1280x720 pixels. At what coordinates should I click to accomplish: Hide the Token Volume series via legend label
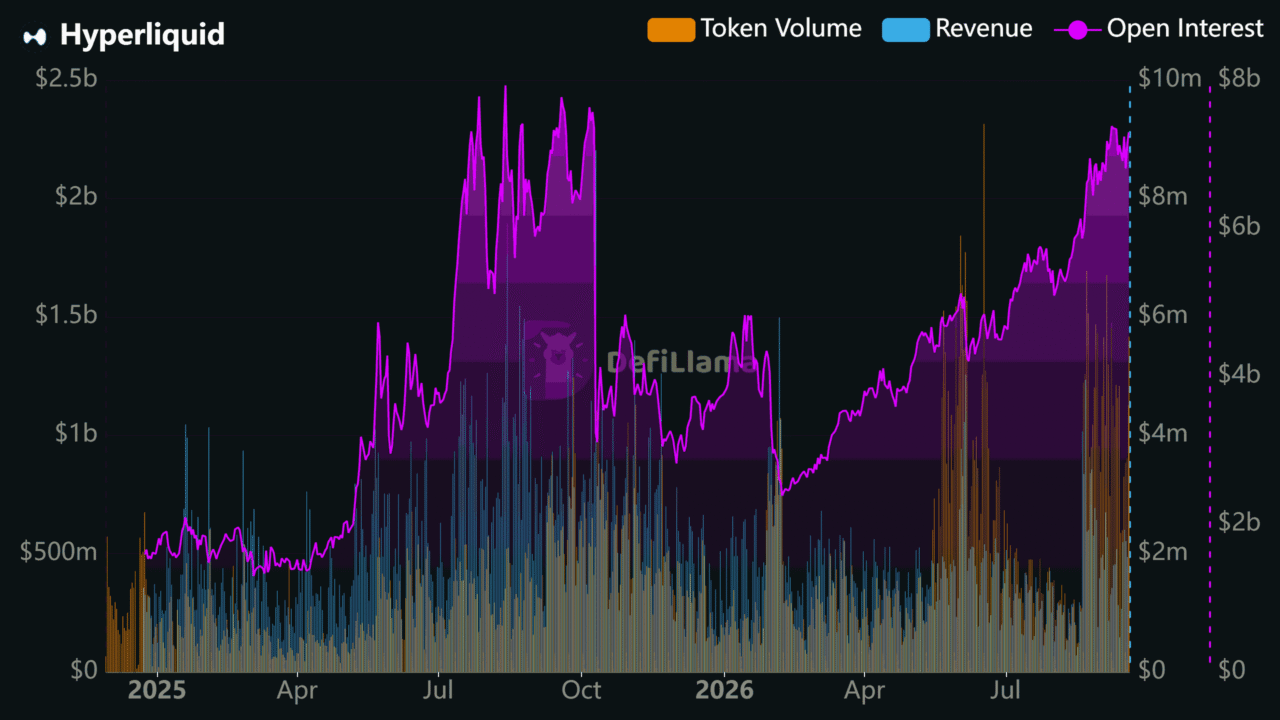pos(781,29)
